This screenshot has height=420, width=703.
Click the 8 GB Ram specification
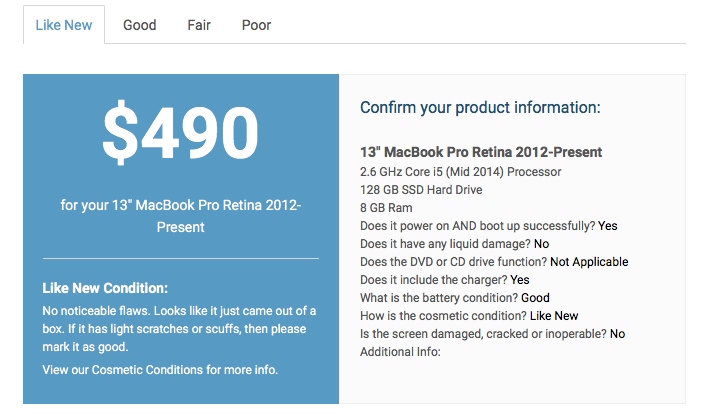click(x=386, y=208)
